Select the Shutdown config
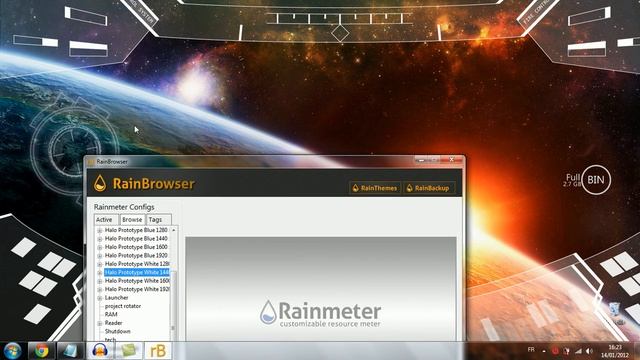This screenshot has height=360, width=640. [x=118, y=331]
